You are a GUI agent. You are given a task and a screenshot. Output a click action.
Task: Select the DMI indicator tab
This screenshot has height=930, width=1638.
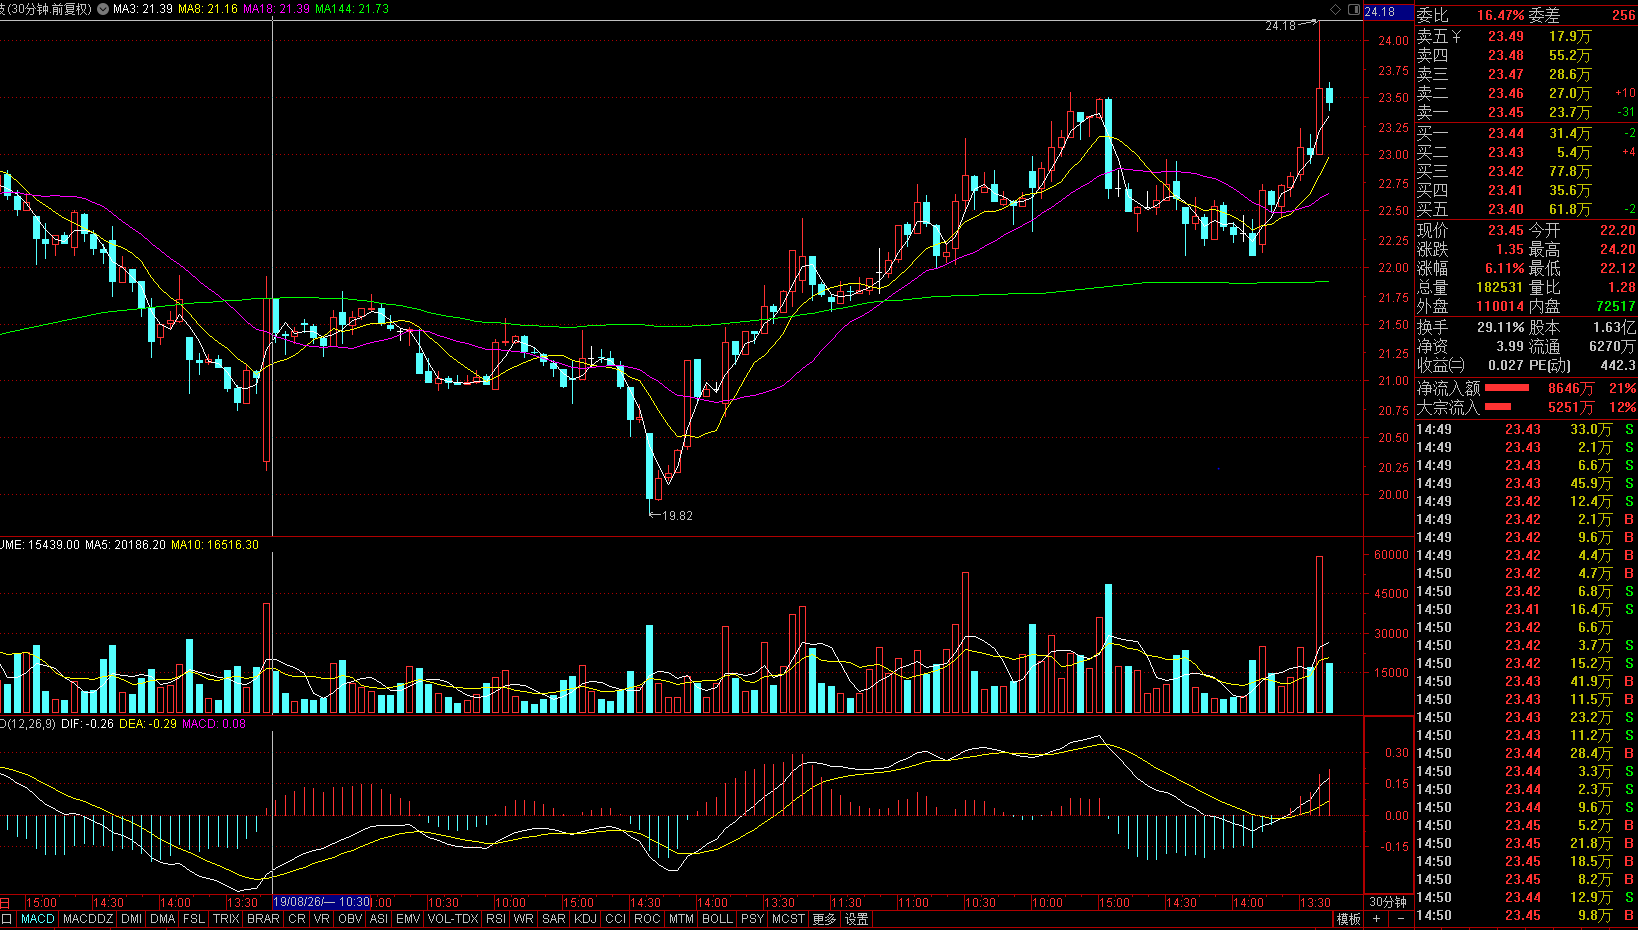pyautogui.click(x=131, y=919)
